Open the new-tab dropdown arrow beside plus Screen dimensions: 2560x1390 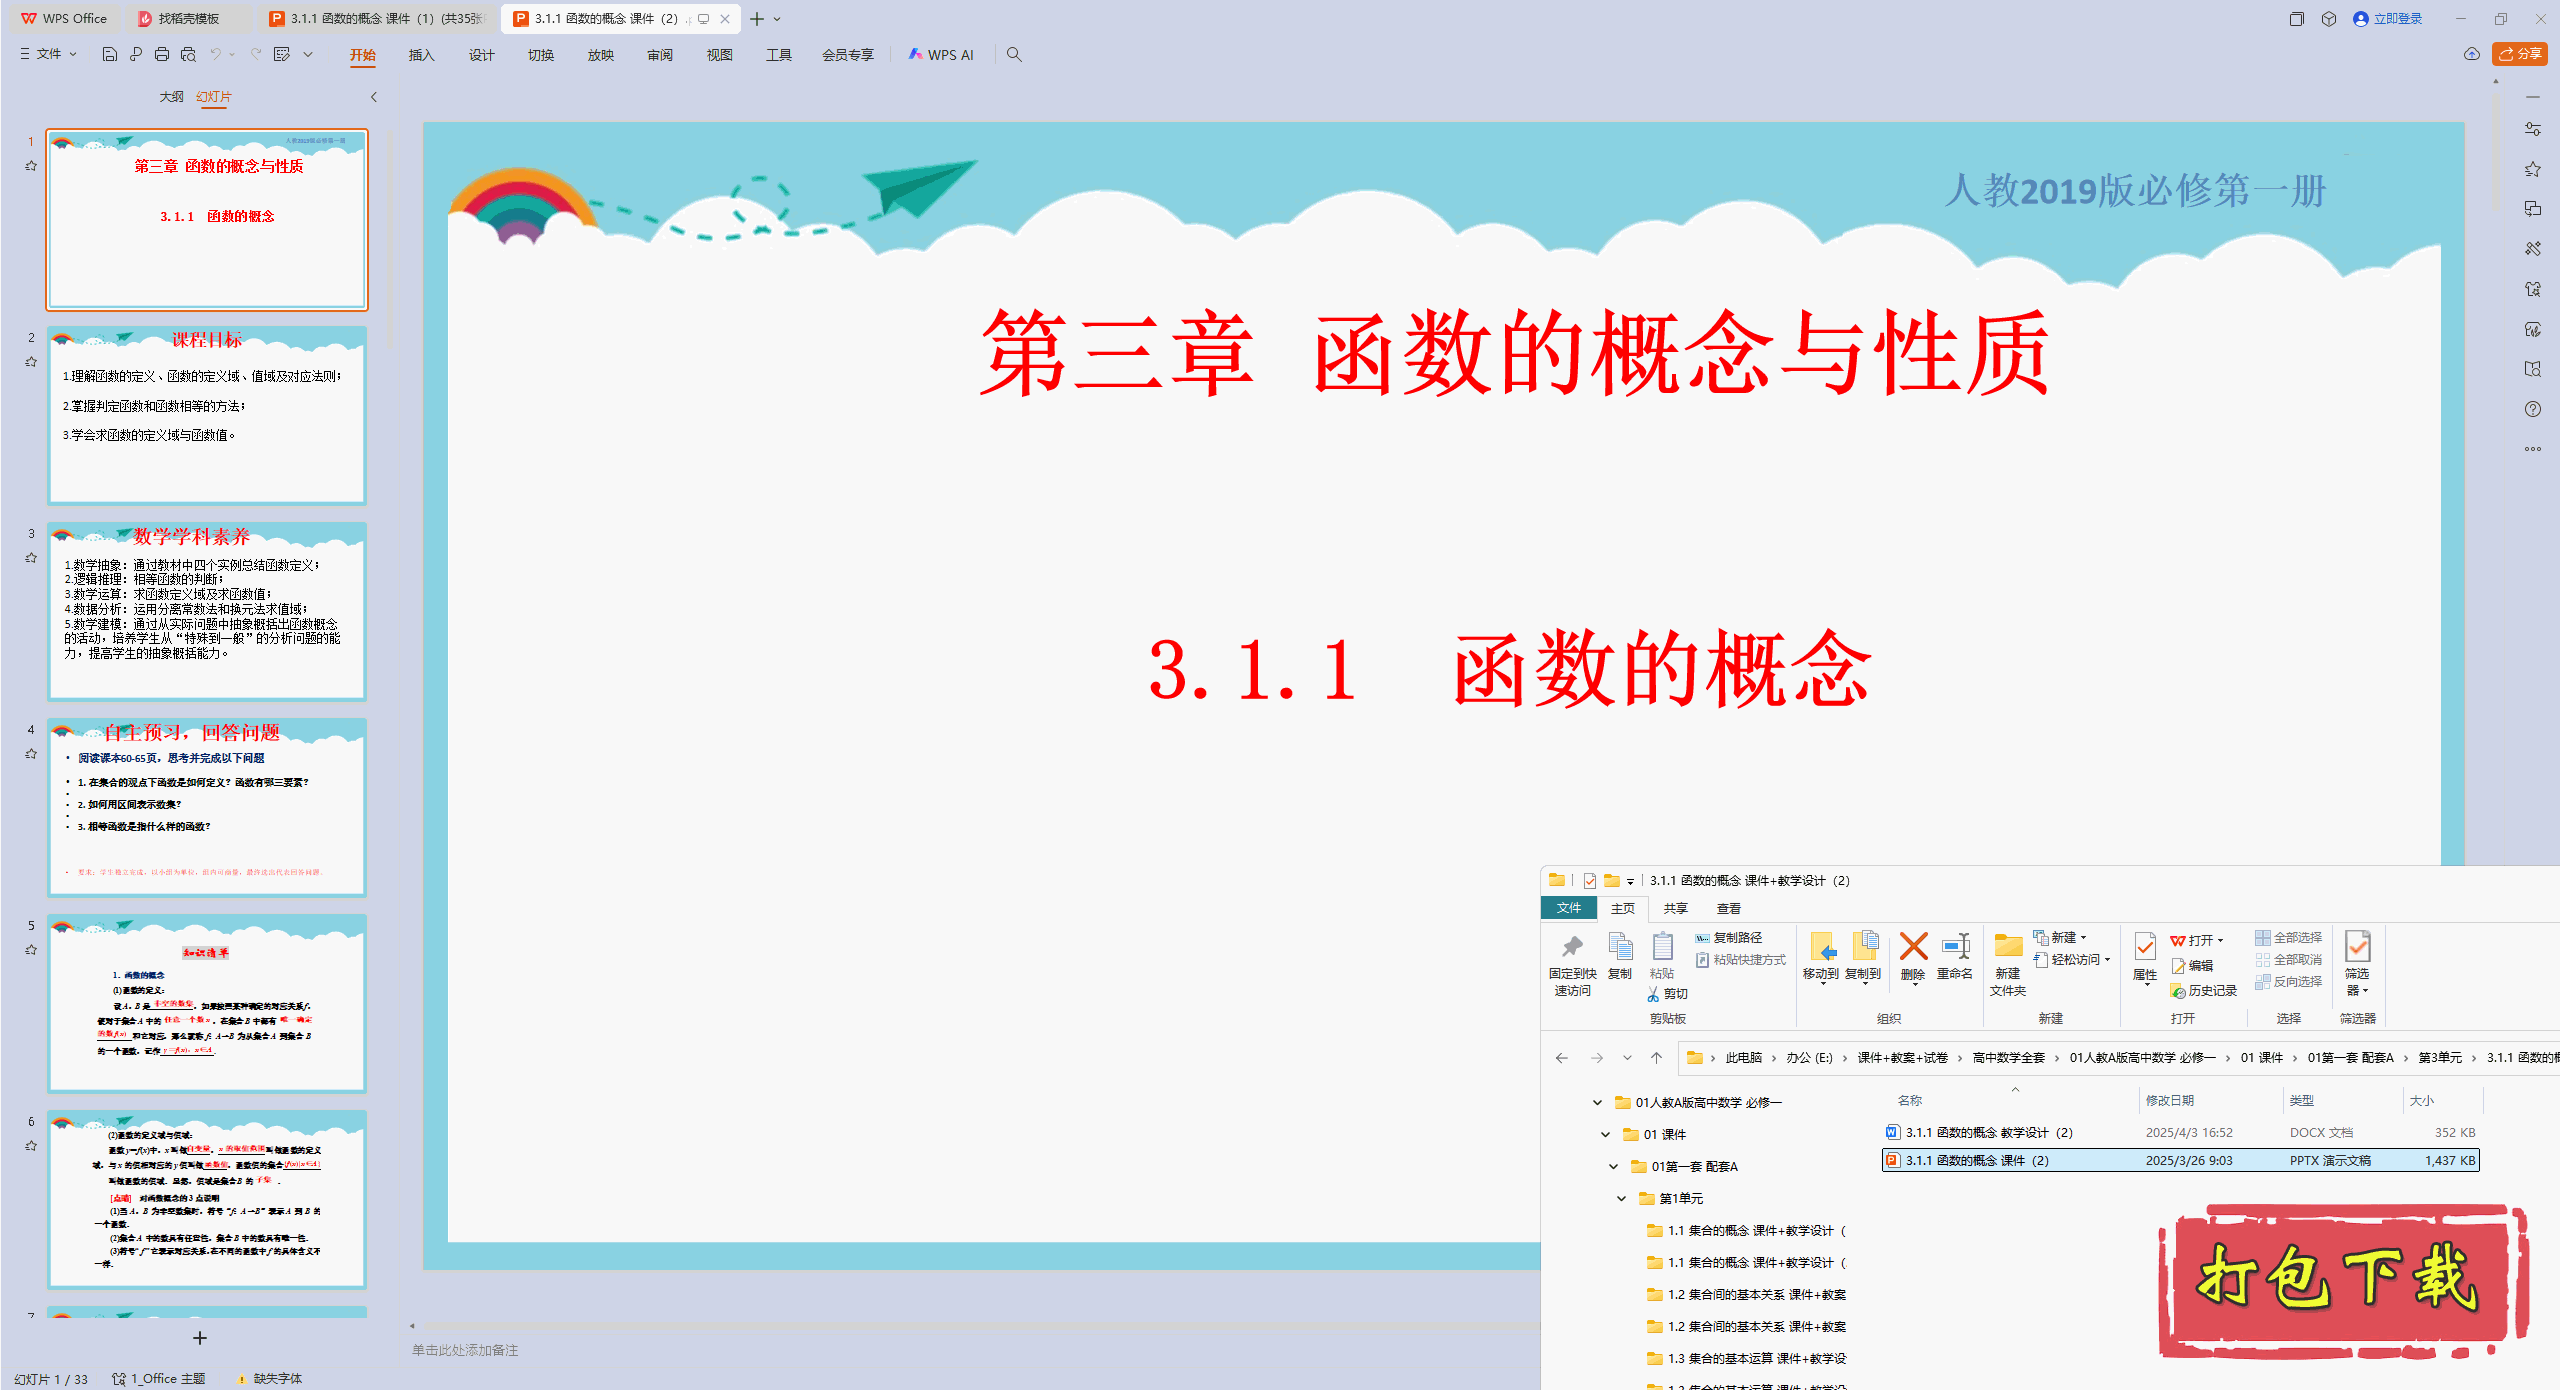(x=777, y=19)
